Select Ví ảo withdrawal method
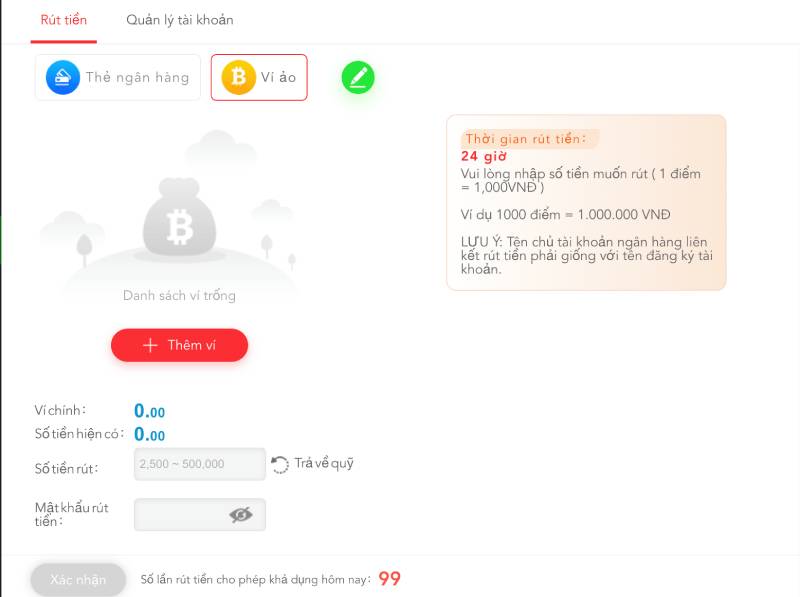 pos(259,78)
